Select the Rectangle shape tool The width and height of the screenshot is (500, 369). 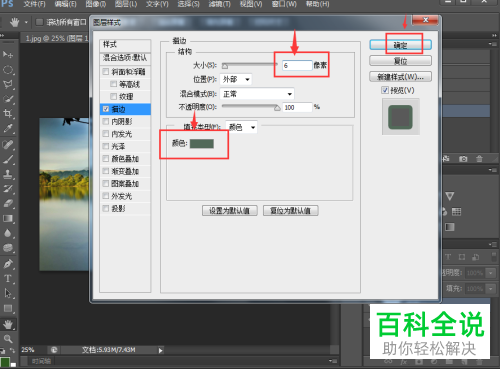click(x=8, y=308)
